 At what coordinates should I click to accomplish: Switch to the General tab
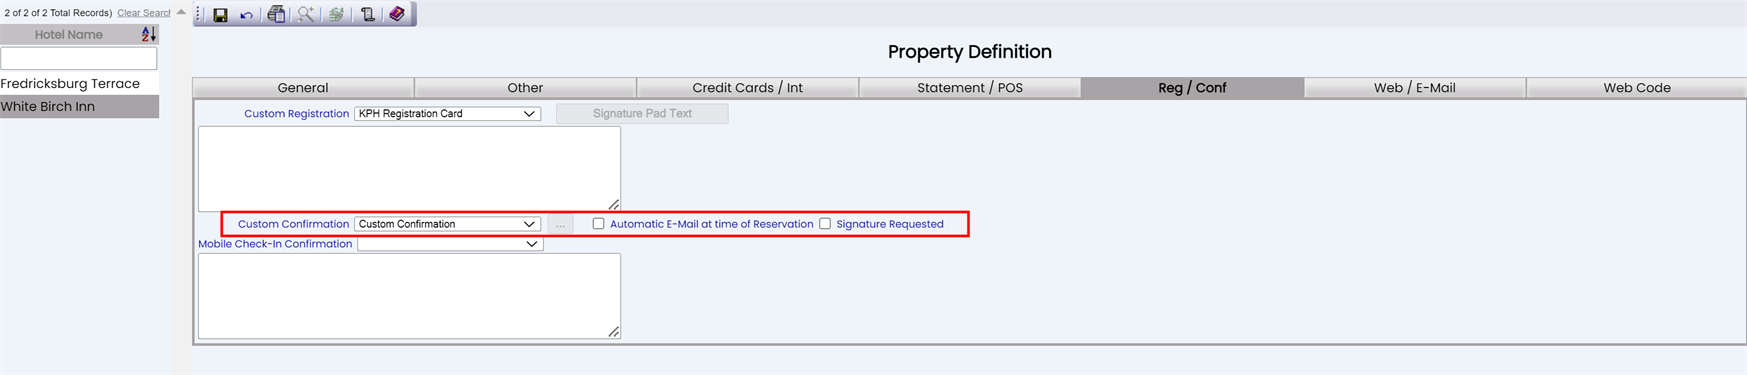[303, 88]
